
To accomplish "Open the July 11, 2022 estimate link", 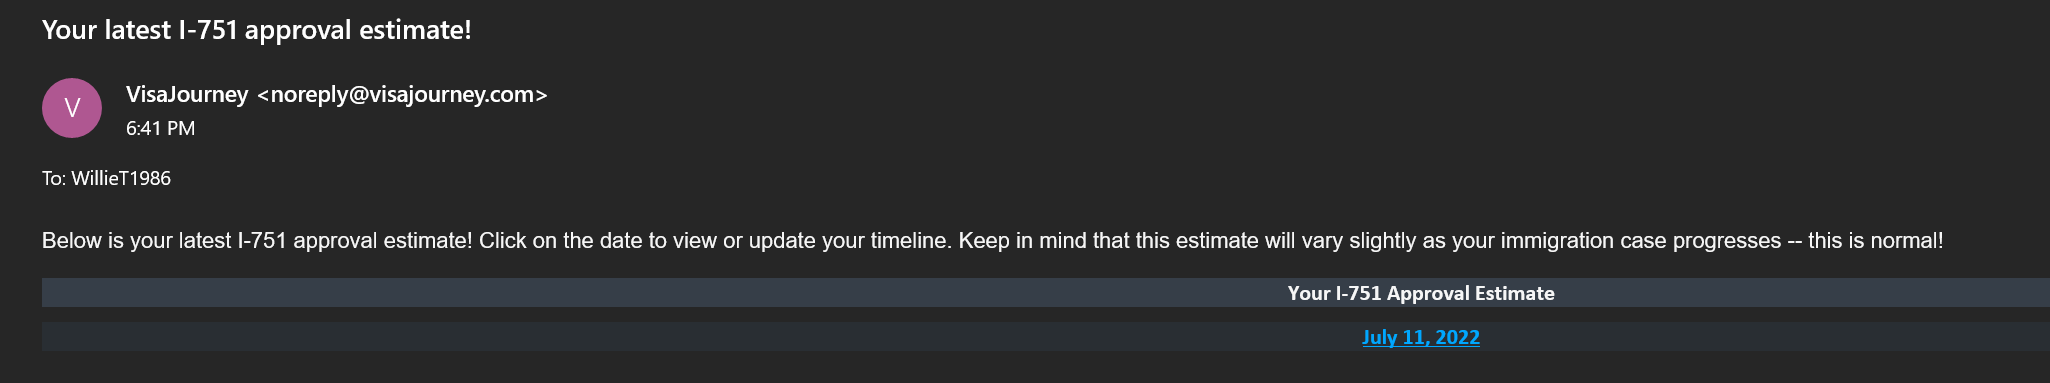I will tap(1420, 337).
